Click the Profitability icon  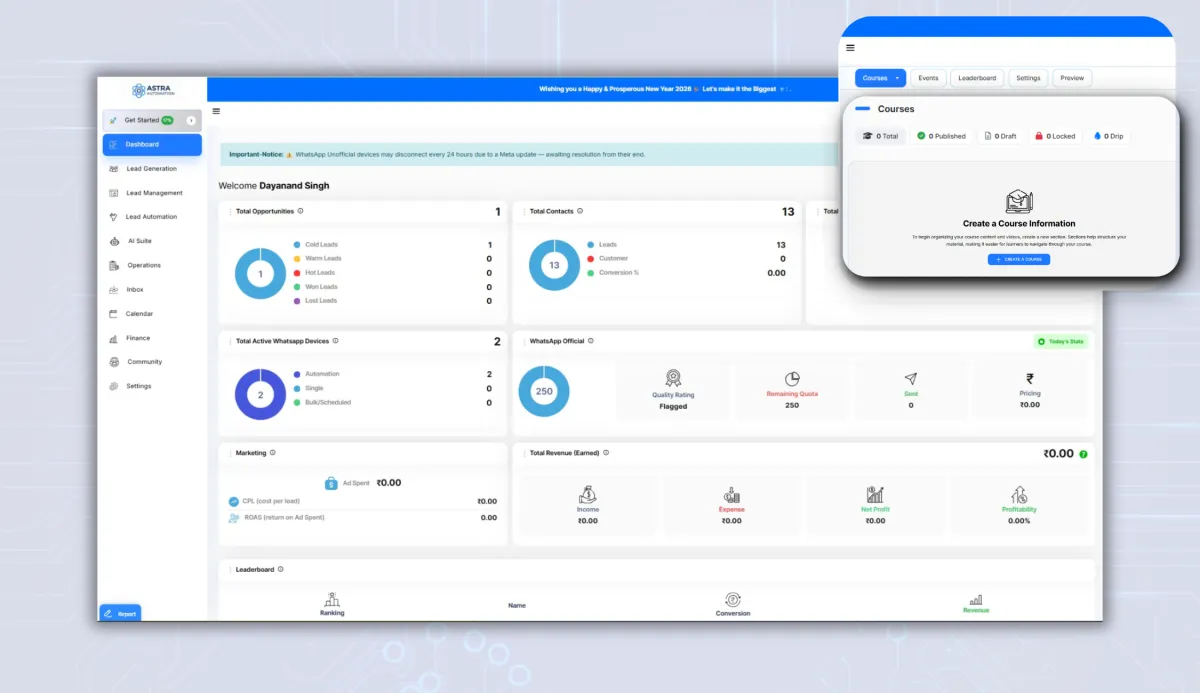tap(1019, 495)
